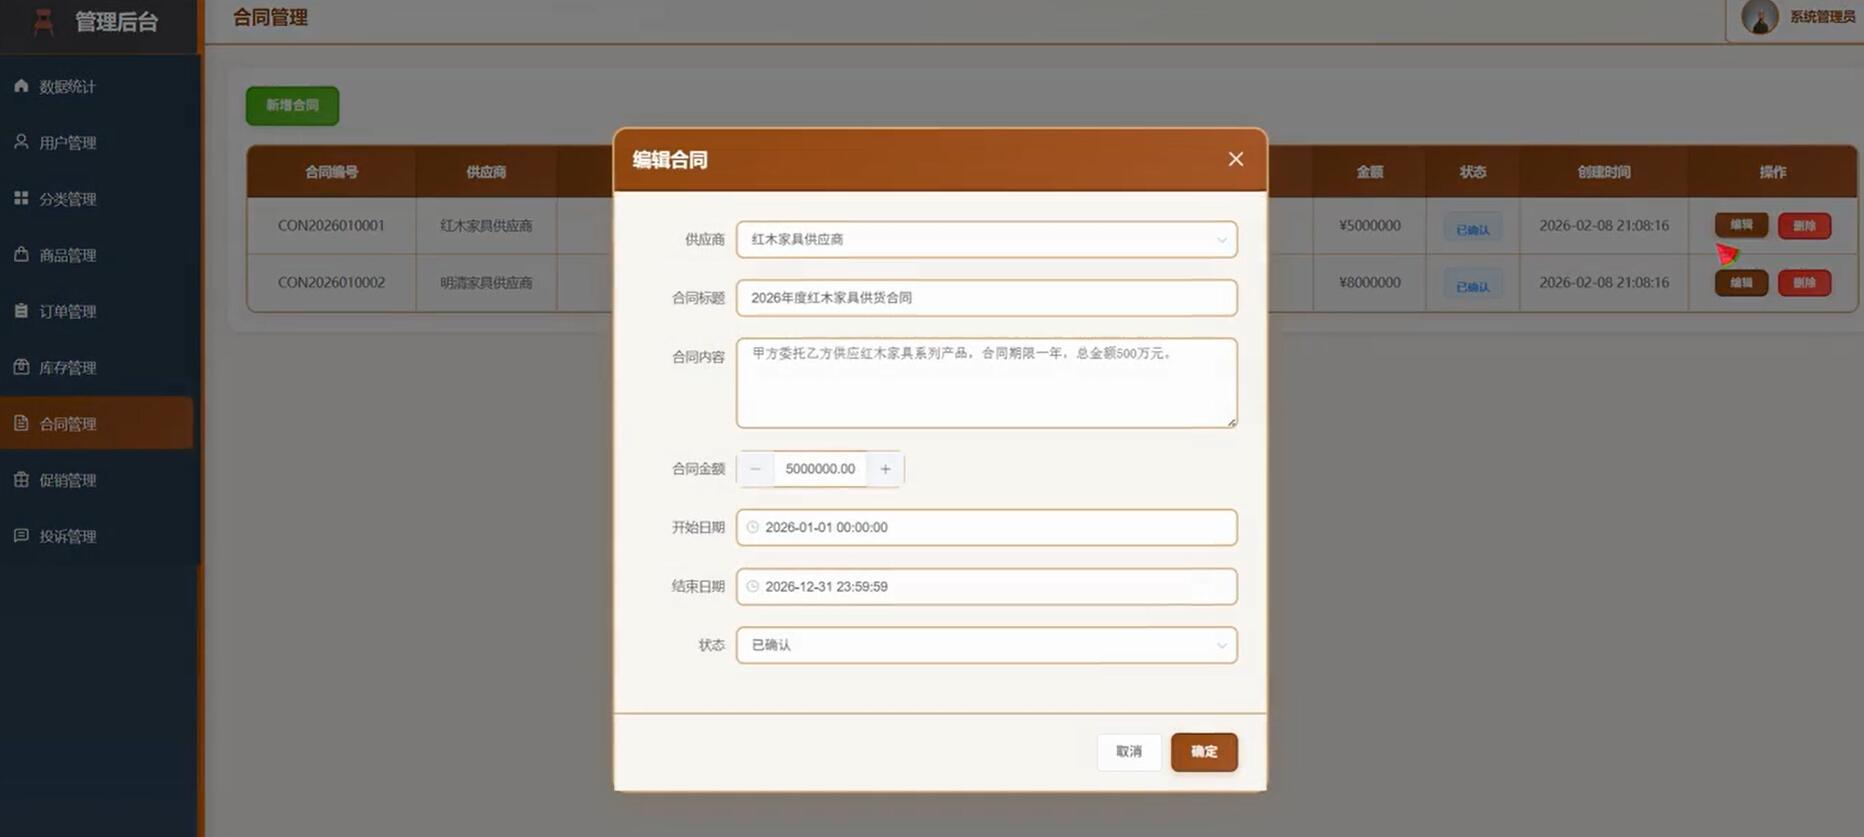
Task: Click the 系统管理员 avatar
Action: 1759,17
